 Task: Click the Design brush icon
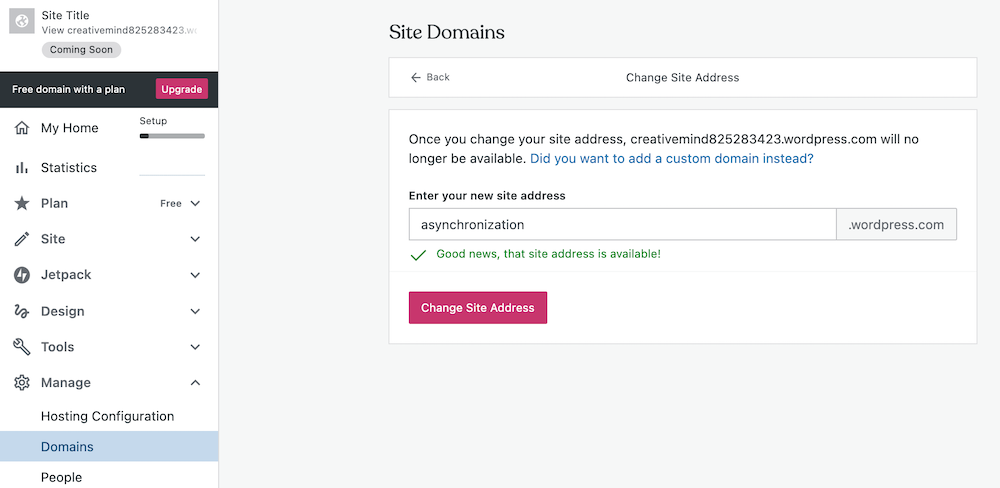pyautogui.click(x=21, y=311)
